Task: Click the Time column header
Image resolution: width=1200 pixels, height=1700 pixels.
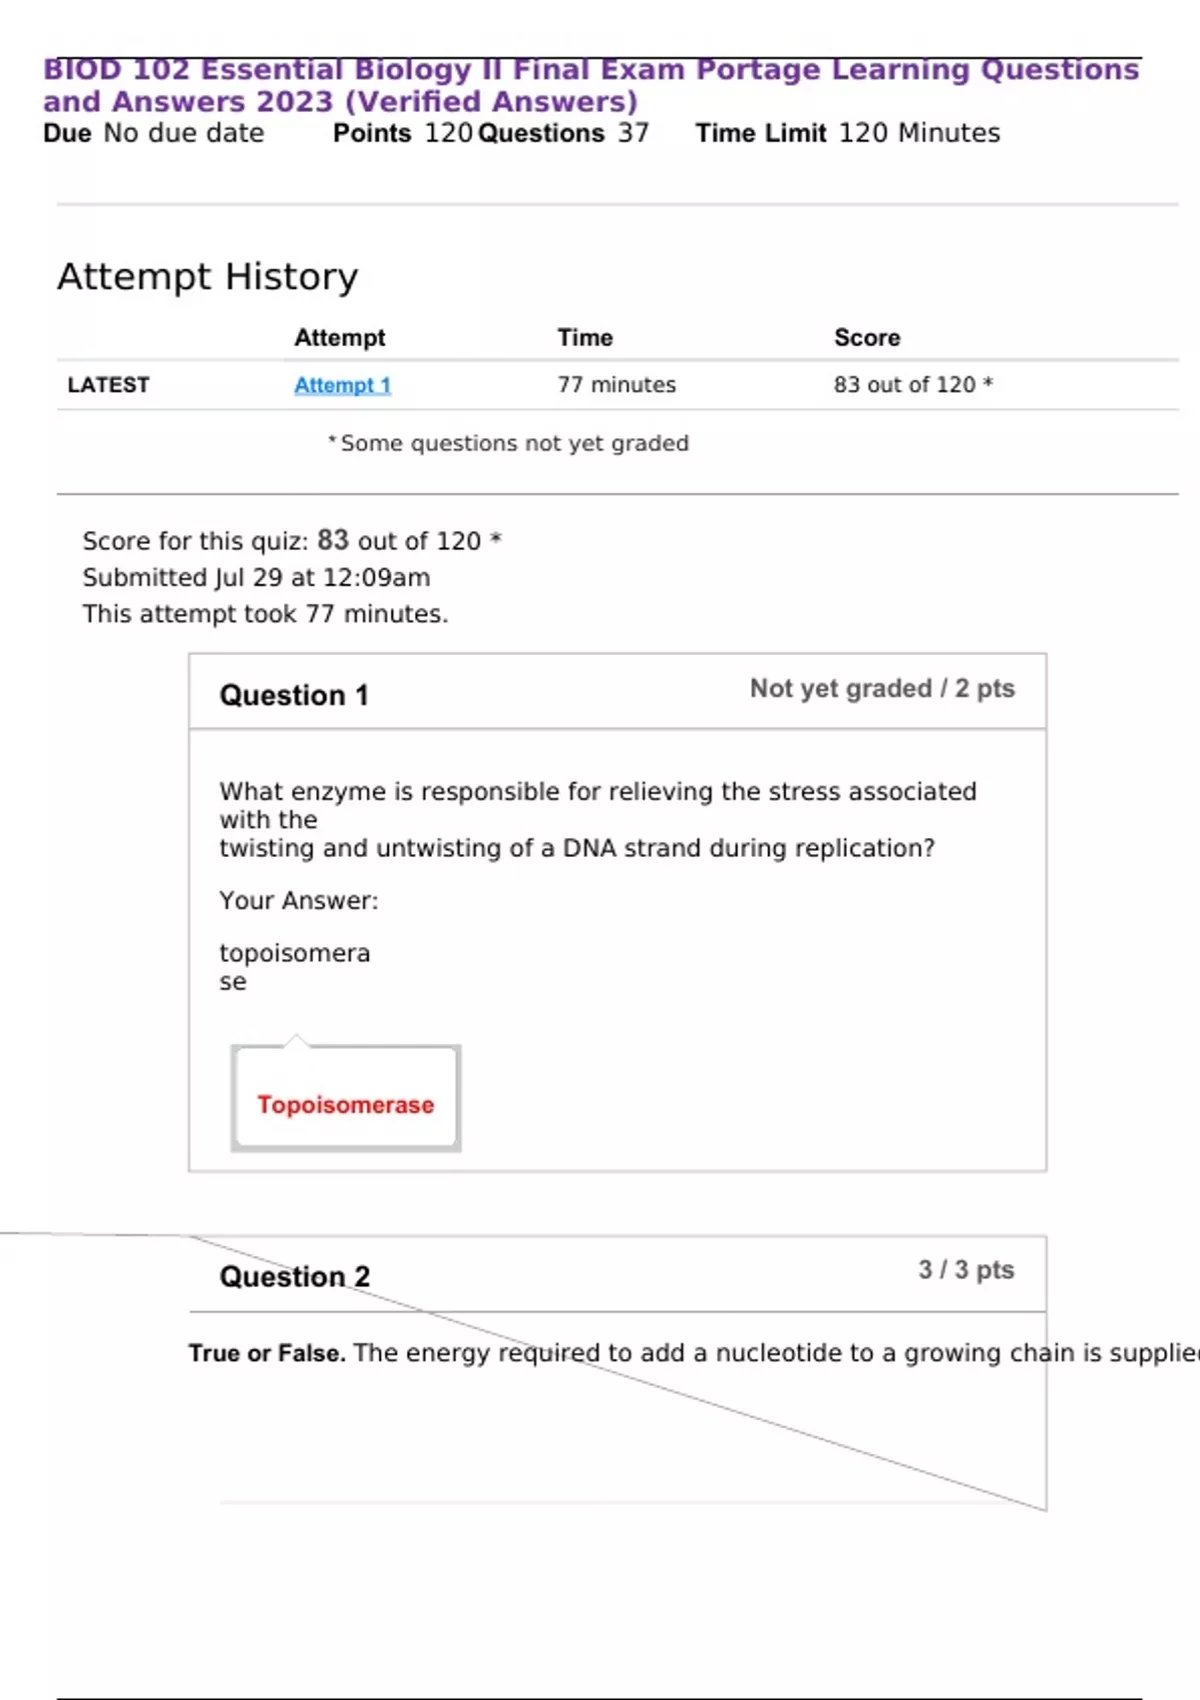Action: [x=585, y=338]
